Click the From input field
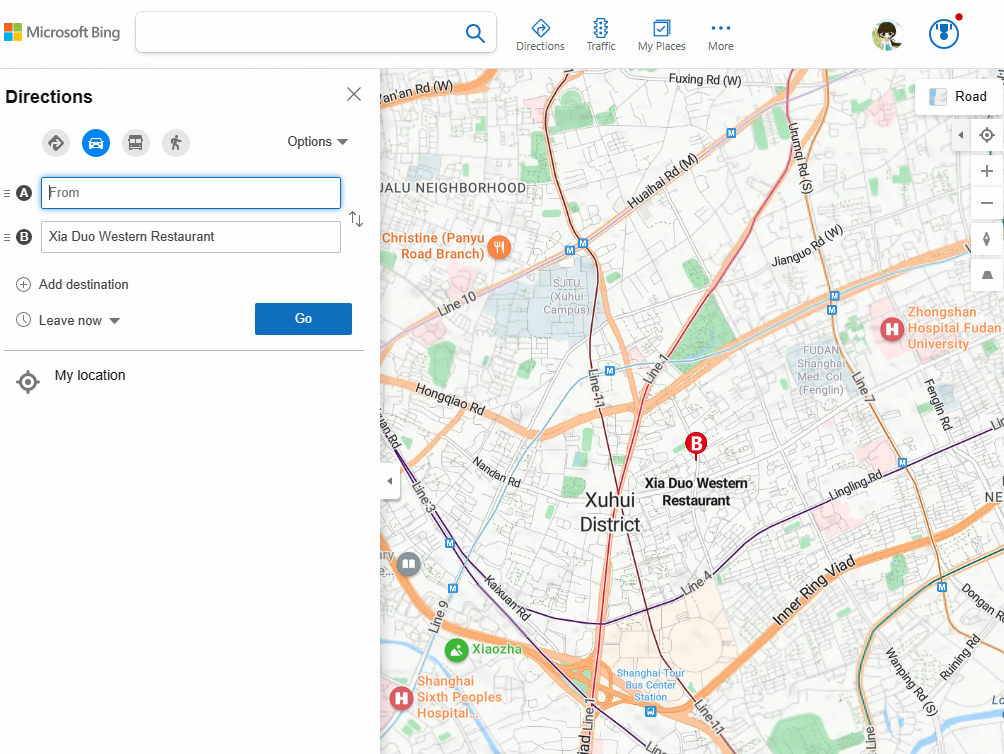This screenshot has height=754, width=1004. (191, 193)
